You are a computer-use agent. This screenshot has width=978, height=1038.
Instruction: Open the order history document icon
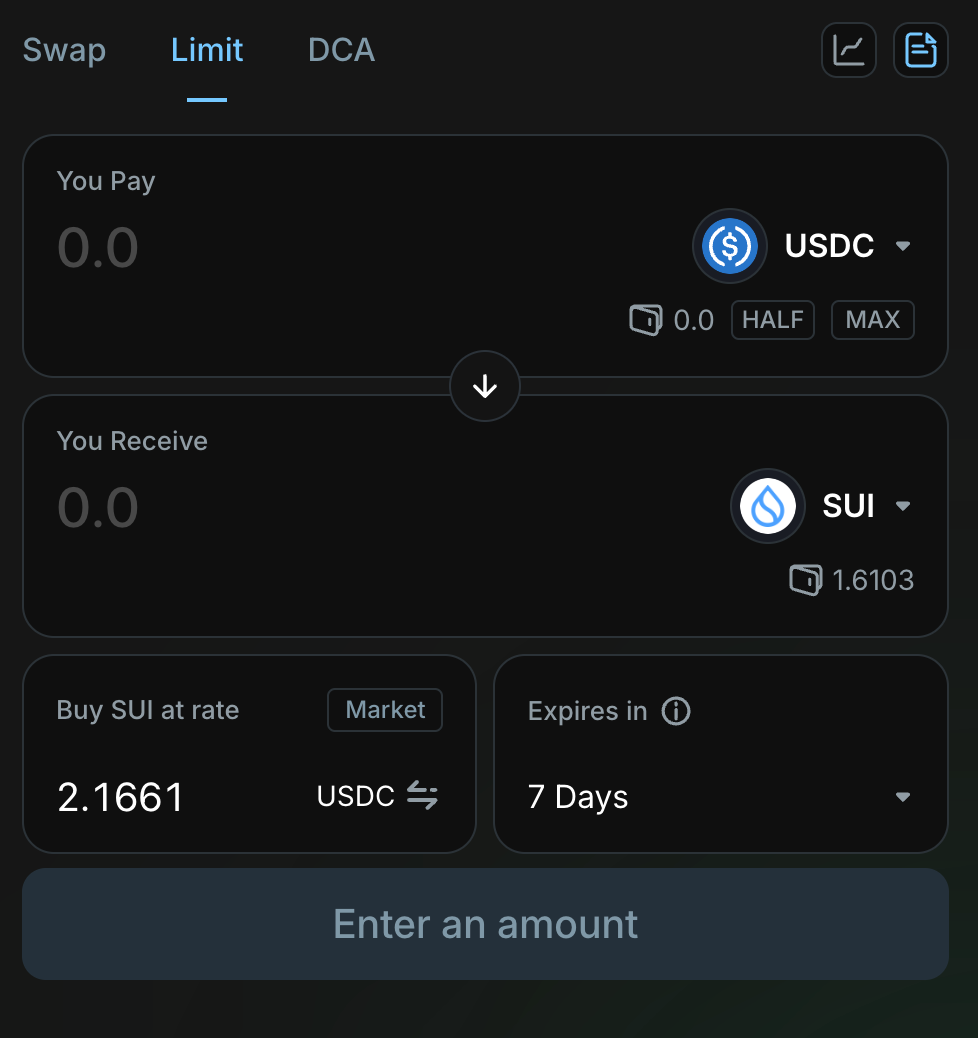coord(920,50)
